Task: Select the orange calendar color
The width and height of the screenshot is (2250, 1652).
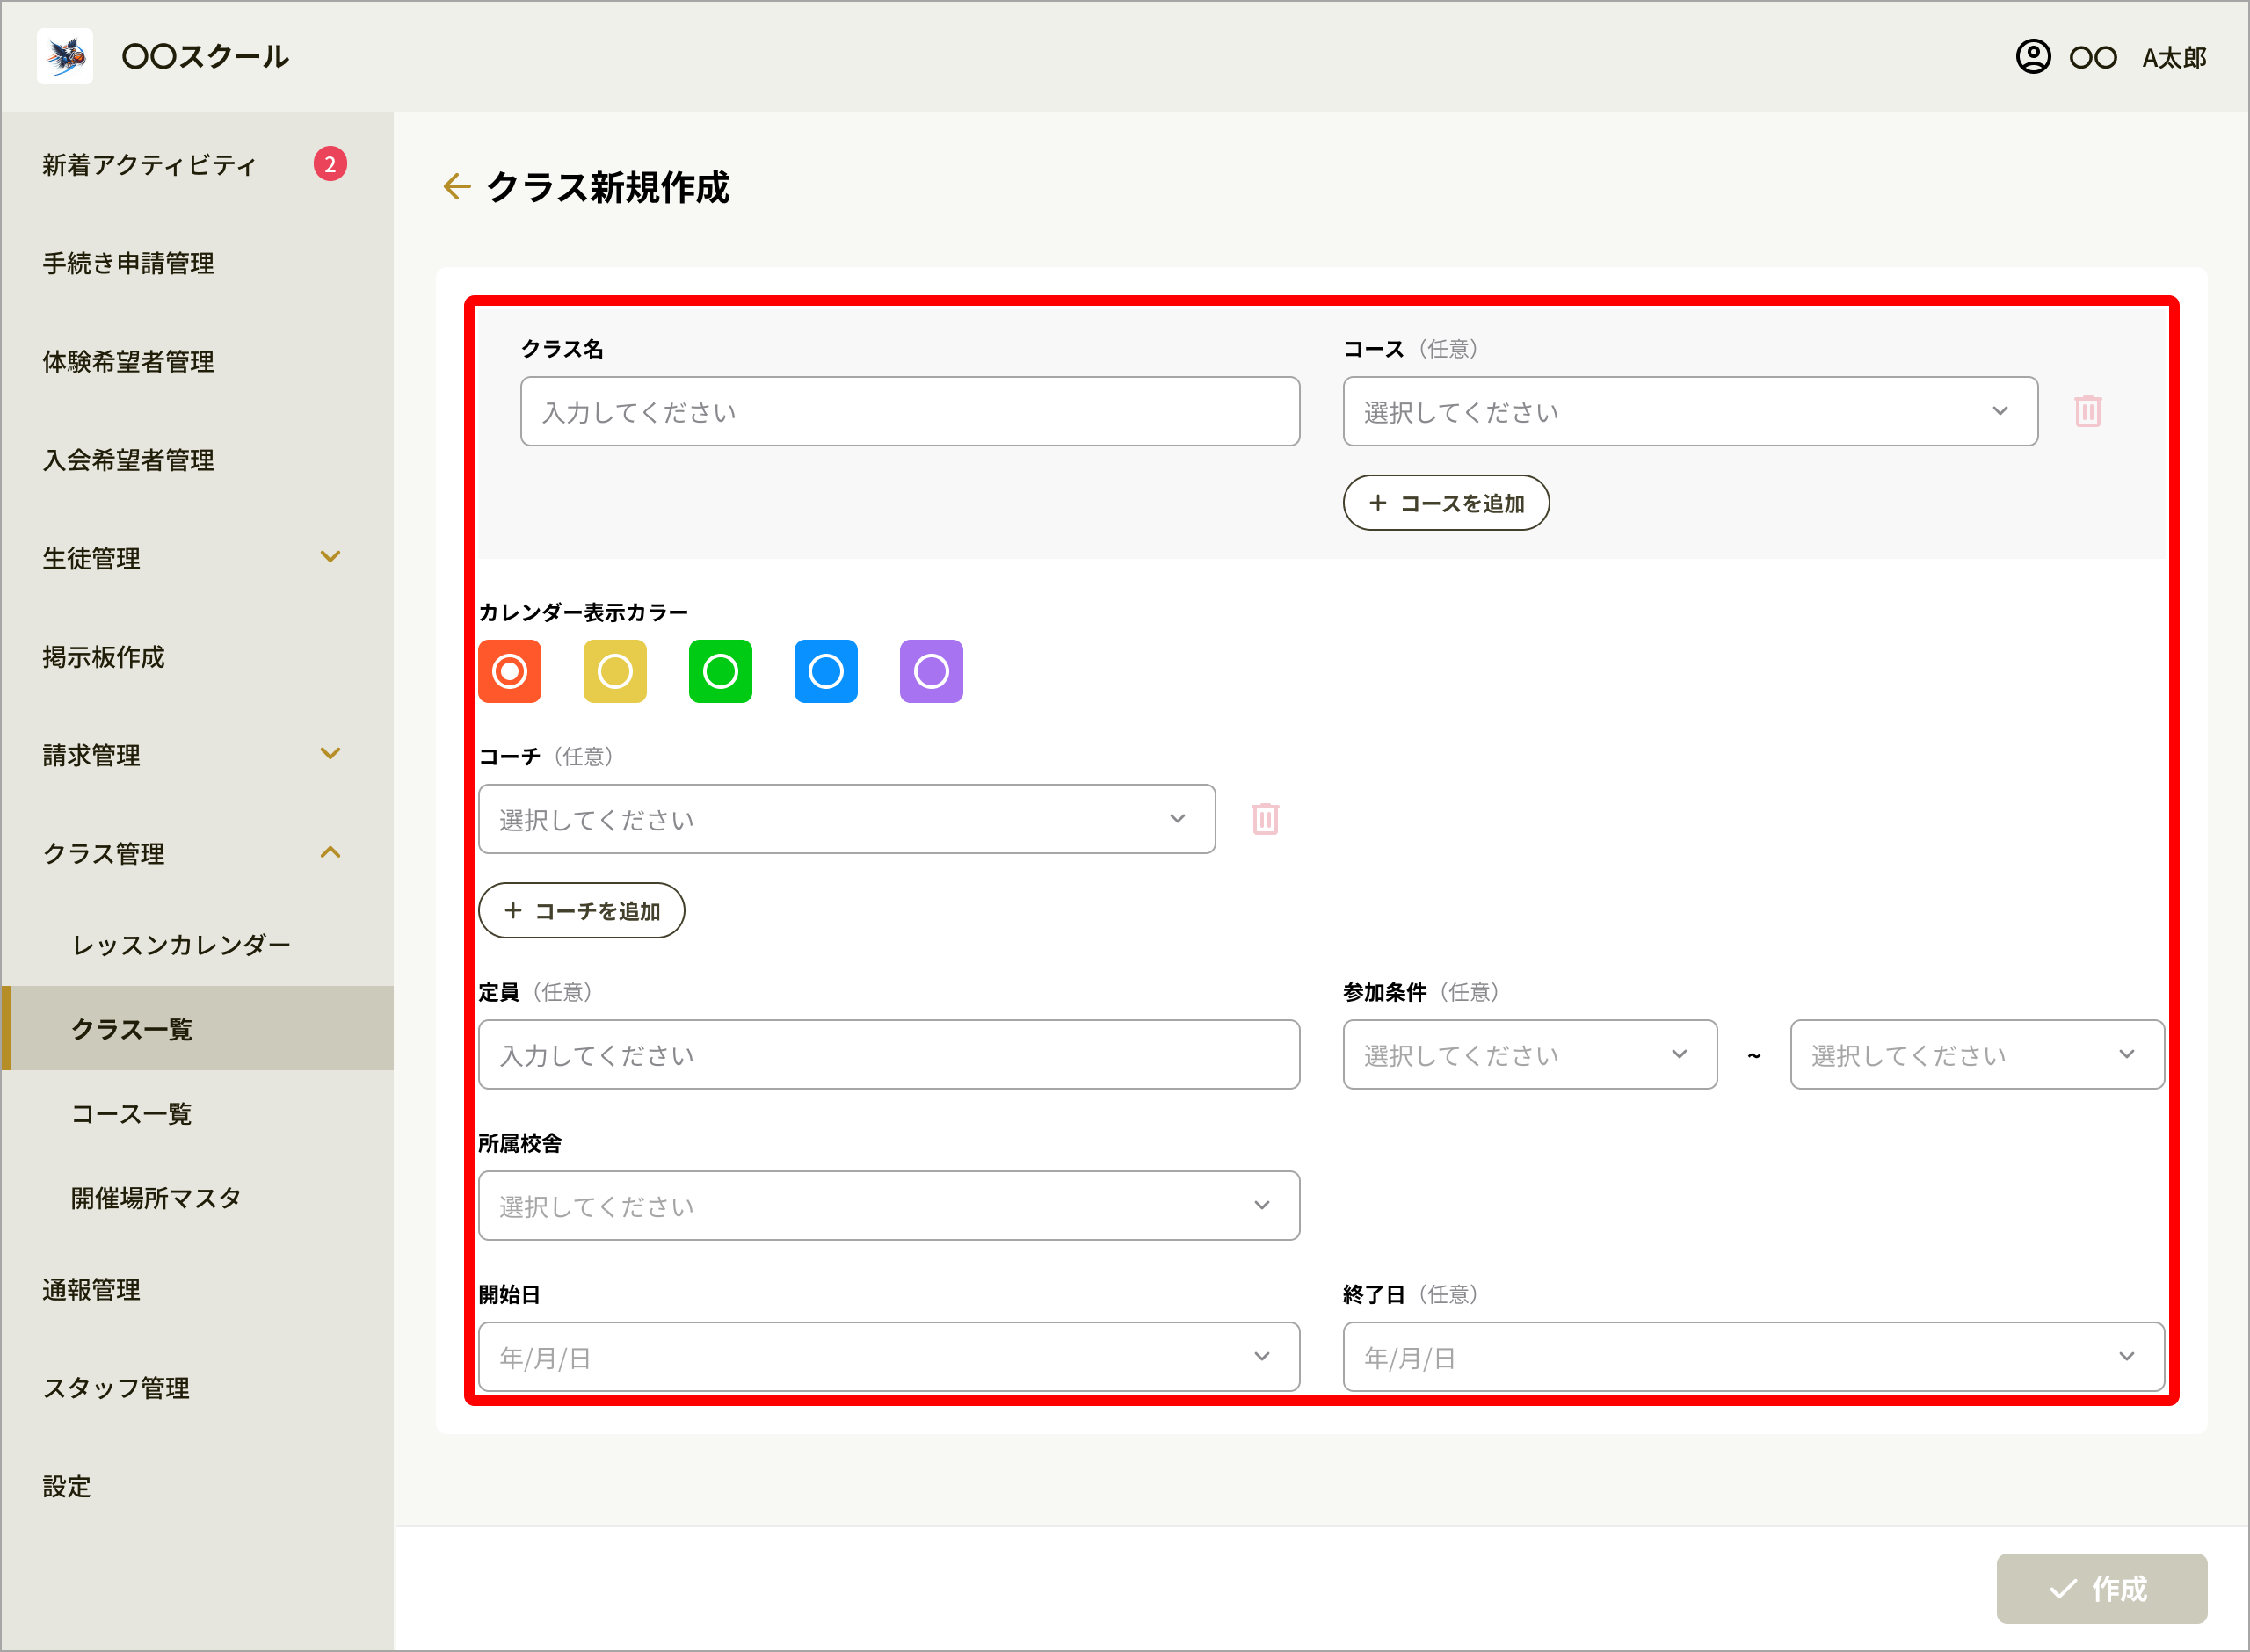Action: [510, 672]
